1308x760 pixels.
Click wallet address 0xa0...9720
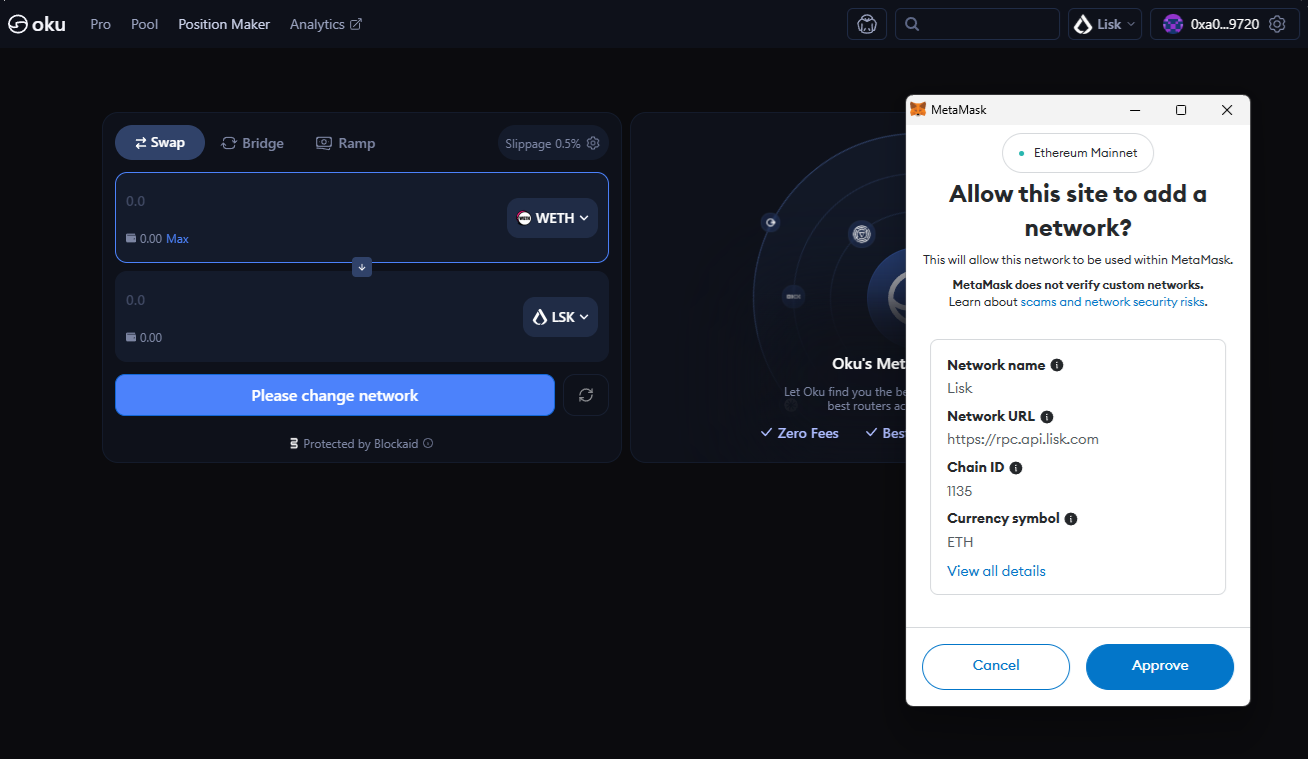click(1224, 24)
